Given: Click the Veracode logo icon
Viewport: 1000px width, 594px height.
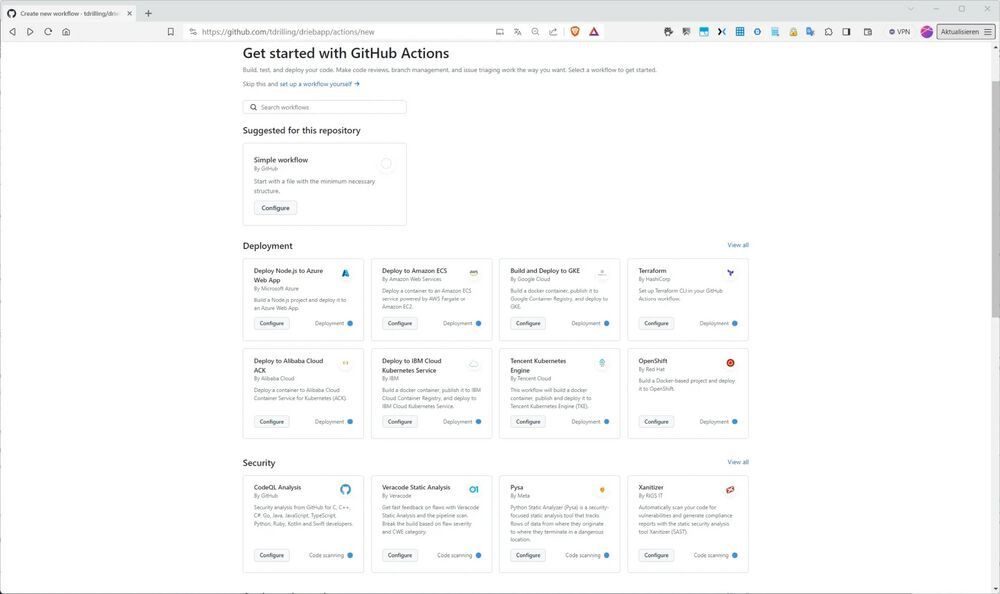Looking at the screenshot, I should point(473,489).
